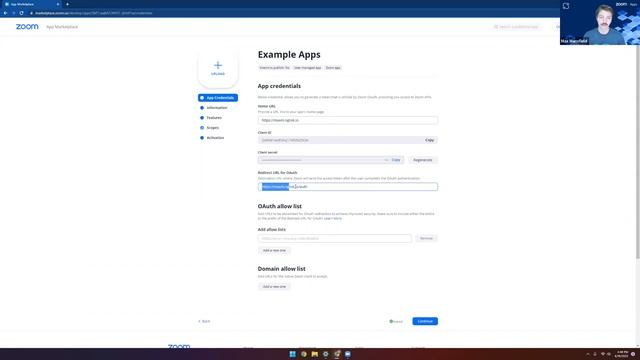Click the Upload plus icon for app image
This screenshot has width=640, height=360.
click(218, 65)
